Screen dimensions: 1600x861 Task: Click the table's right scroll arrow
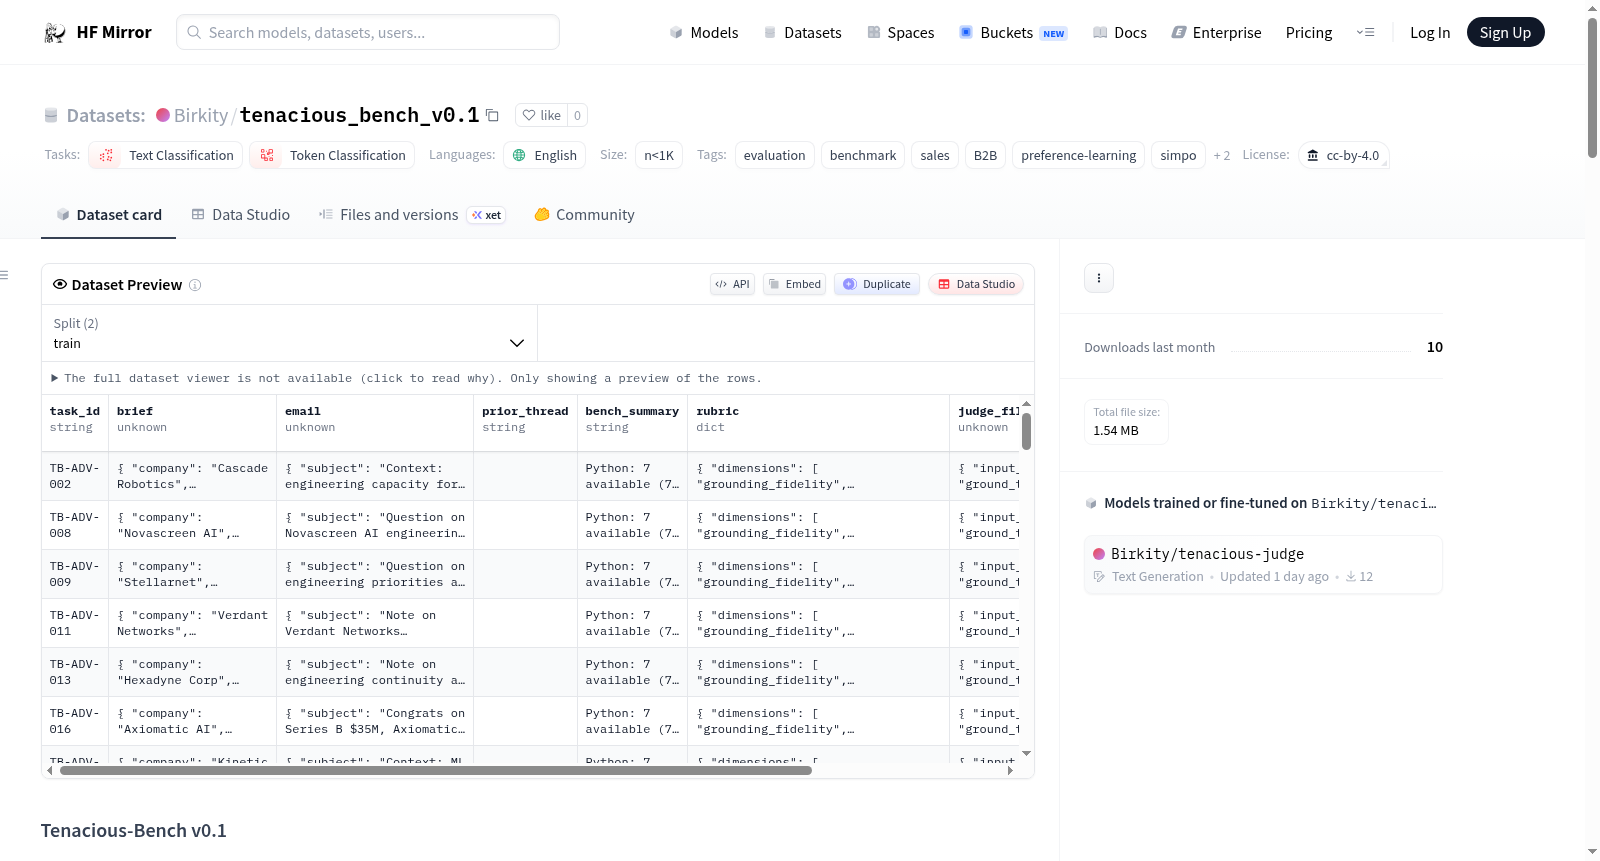click(x=1010, y=771)
